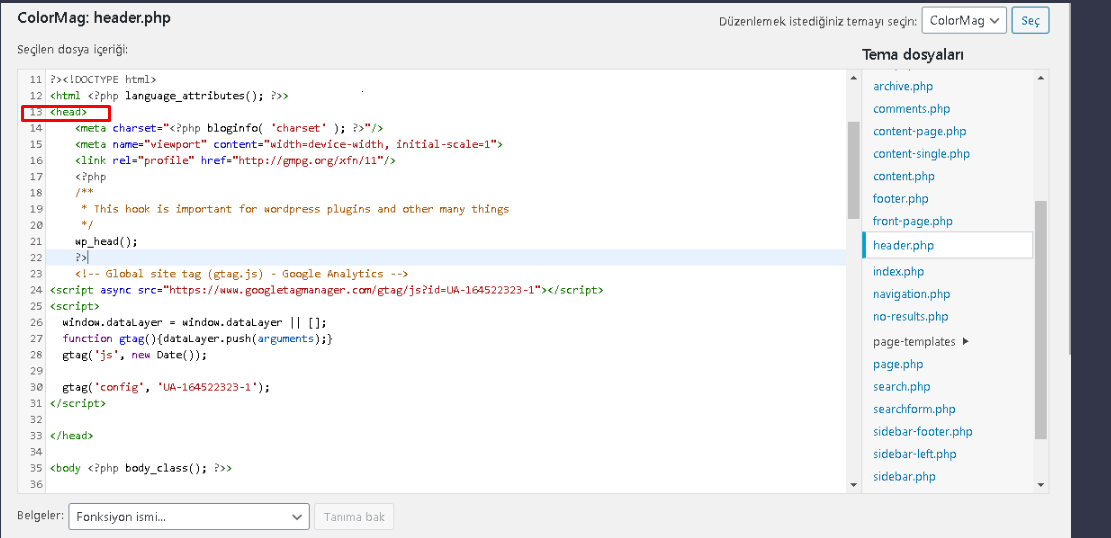
Task: Click the opening <head> tag on line 13
Action: (x=68, y=112)
